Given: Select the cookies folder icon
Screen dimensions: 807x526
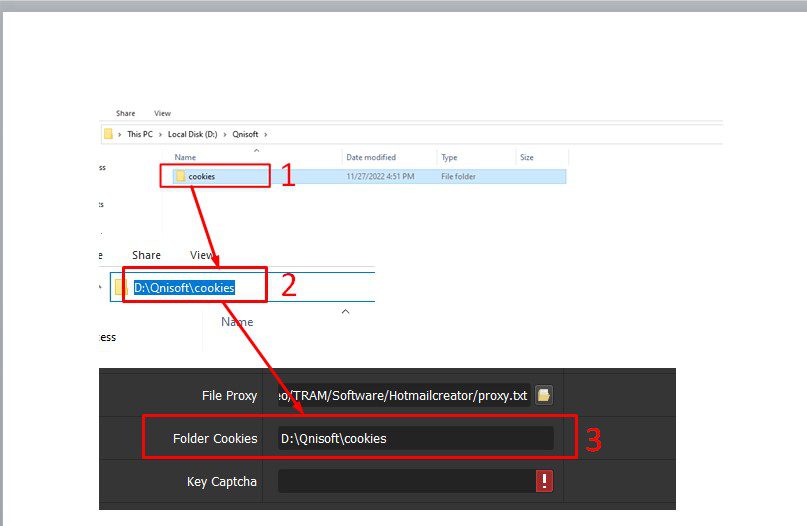Looking at the screenshot, I should tap(180, 176).
